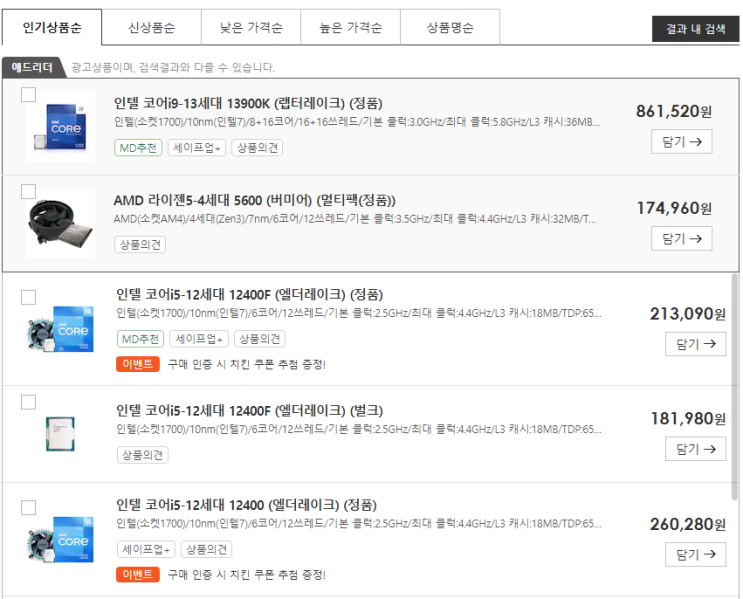Open the 상품명순 tab

(x=450, y=27)
